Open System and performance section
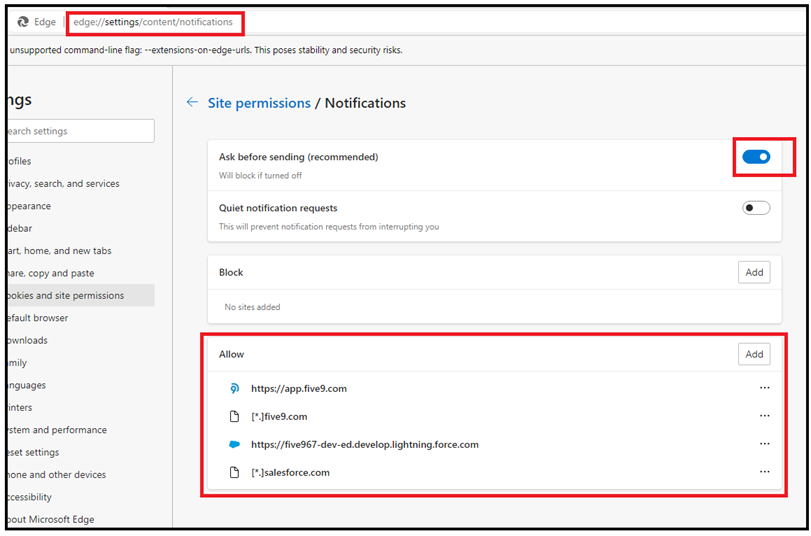811x536 pixels. click(81, 430)
